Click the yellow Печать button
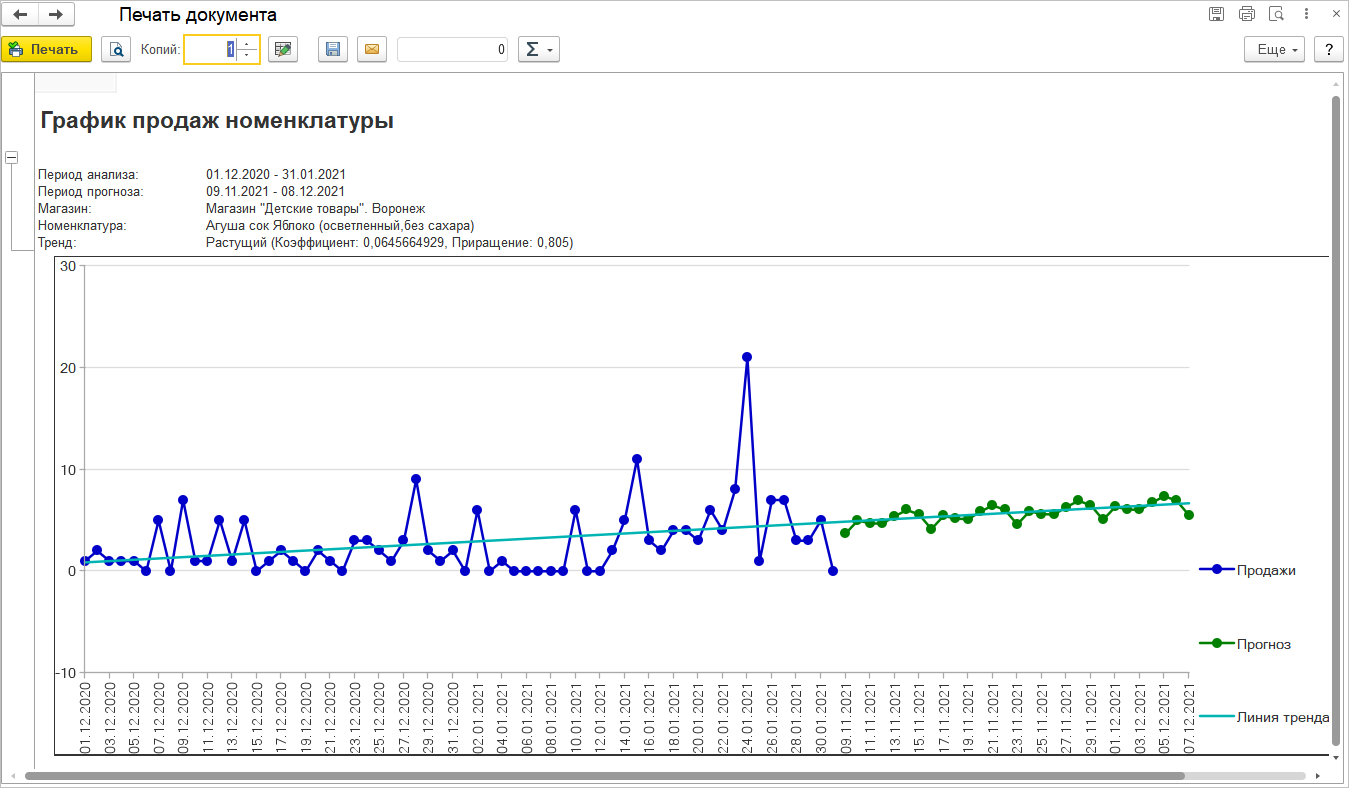1349x788 pixels. point(46,49)
